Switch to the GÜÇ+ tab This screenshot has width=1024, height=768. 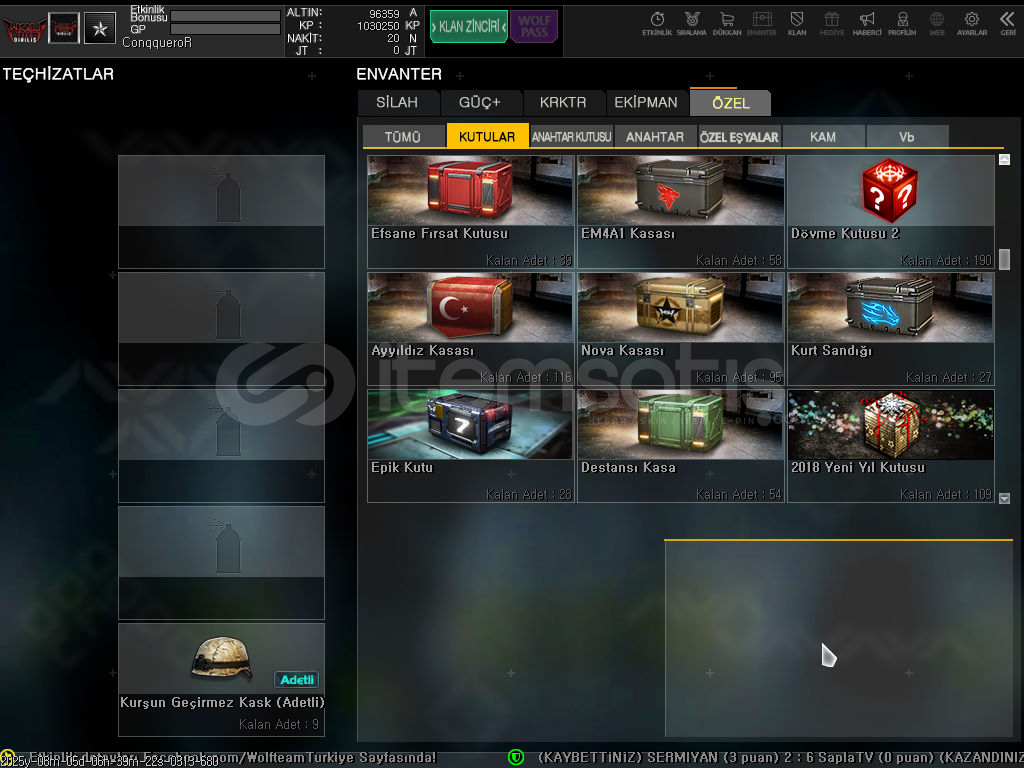click(480, 103)
